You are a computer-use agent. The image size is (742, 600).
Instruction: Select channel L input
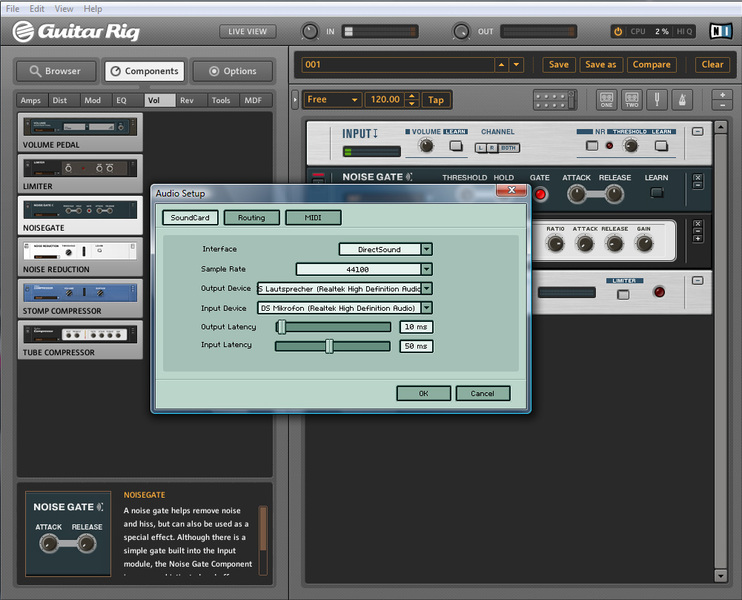click(x=480, y=148)
